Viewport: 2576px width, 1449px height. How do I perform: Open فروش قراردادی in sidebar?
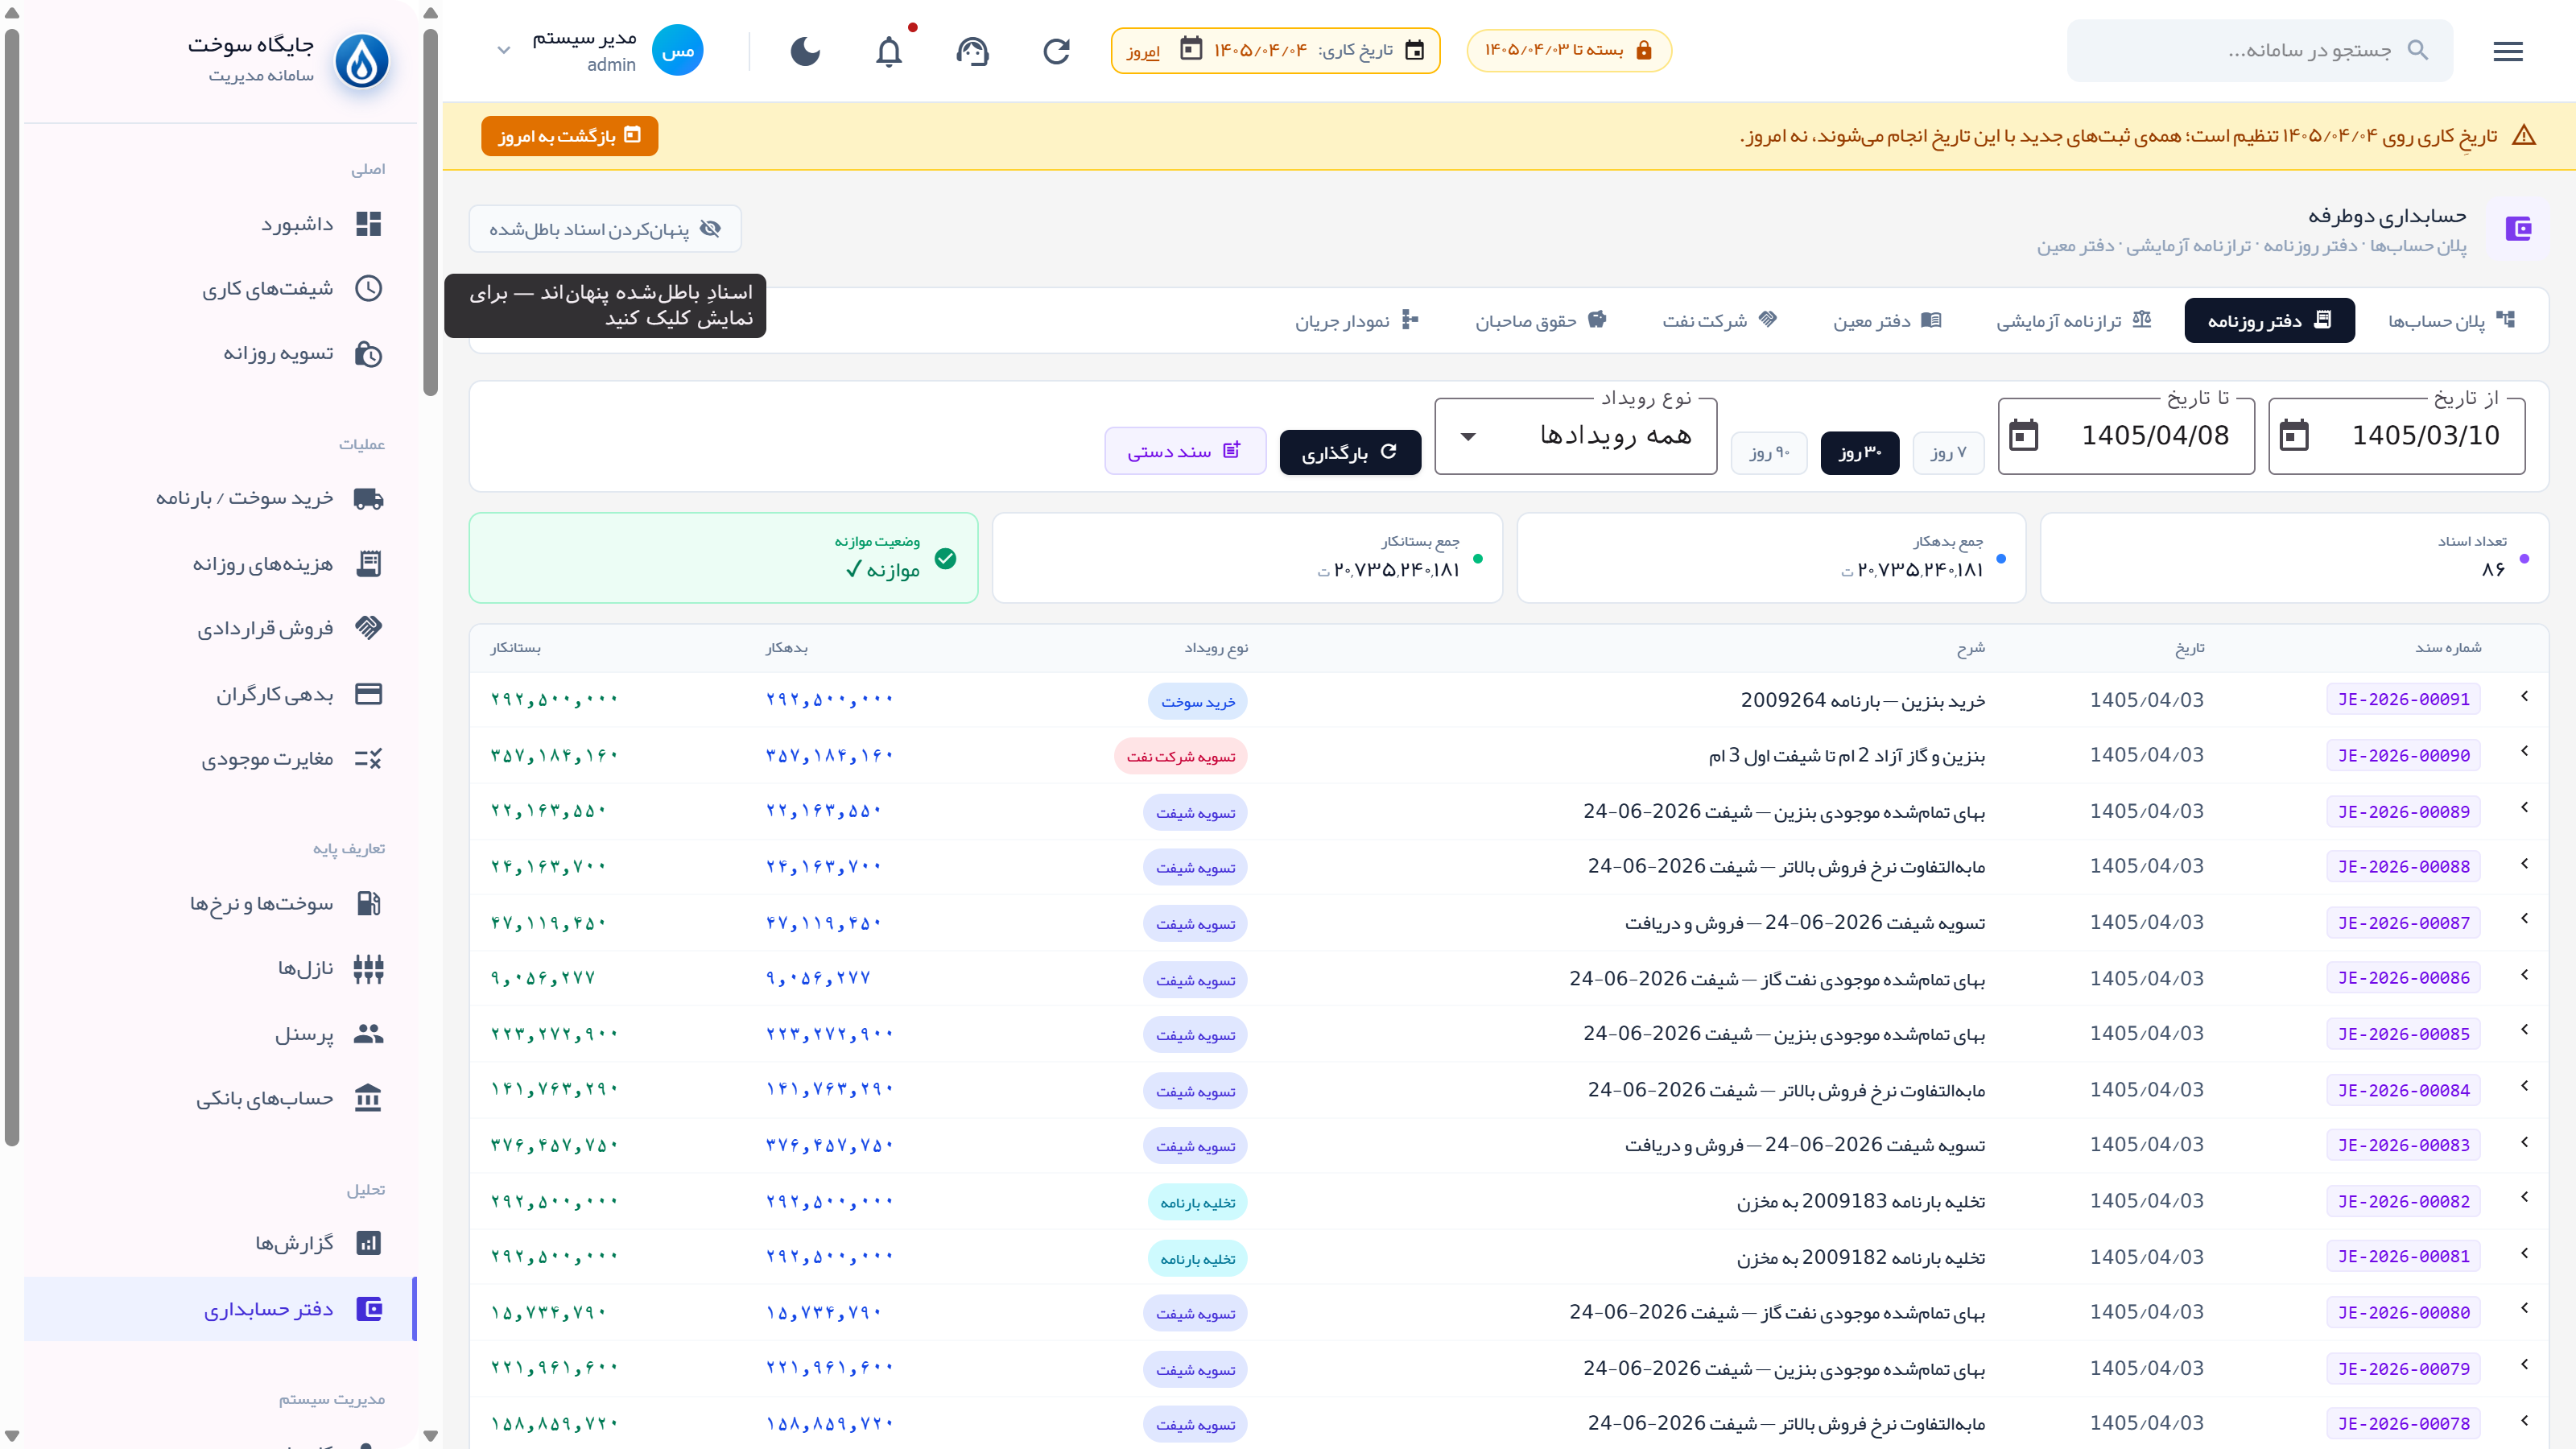coord(220,628)
